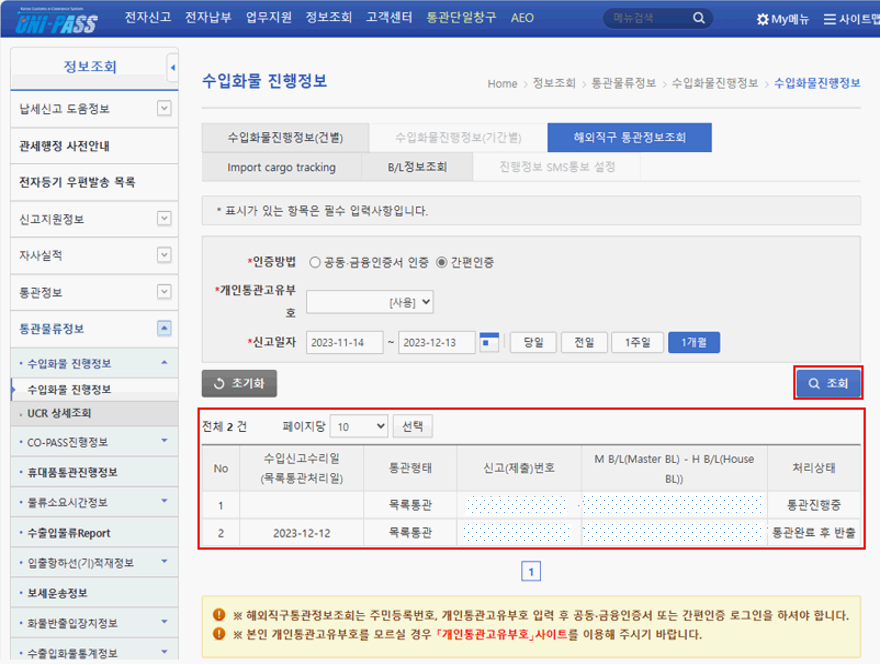Select 간편인증 radio button
Image resolution: width=881 pixels, height=665 pixels.
(x=442, y=262)
